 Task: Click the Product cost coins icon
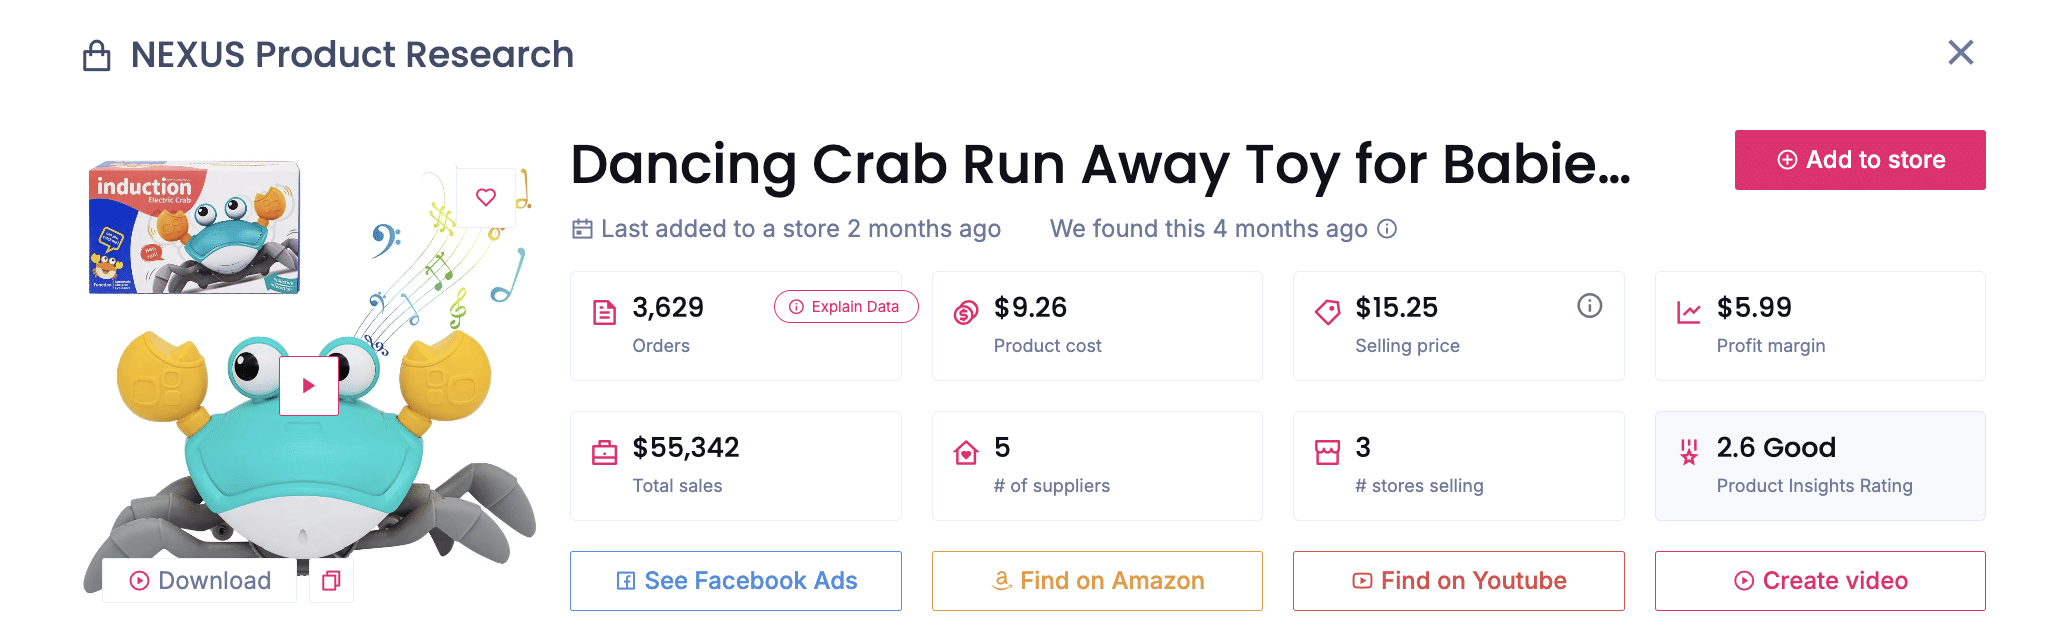coord(965,313)
